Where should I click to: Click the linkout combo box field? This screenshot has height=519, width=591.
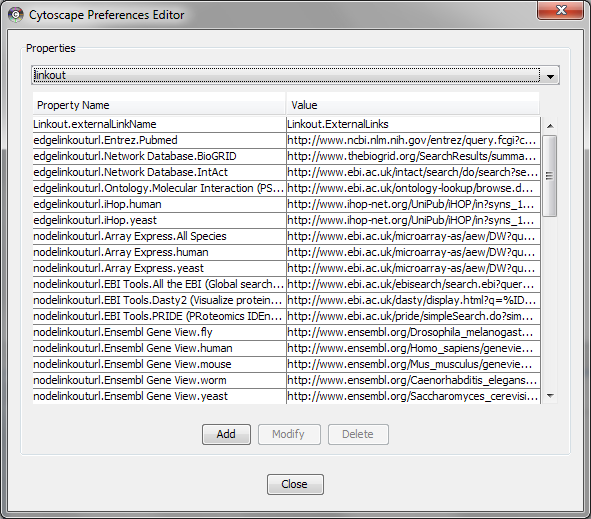286,75
